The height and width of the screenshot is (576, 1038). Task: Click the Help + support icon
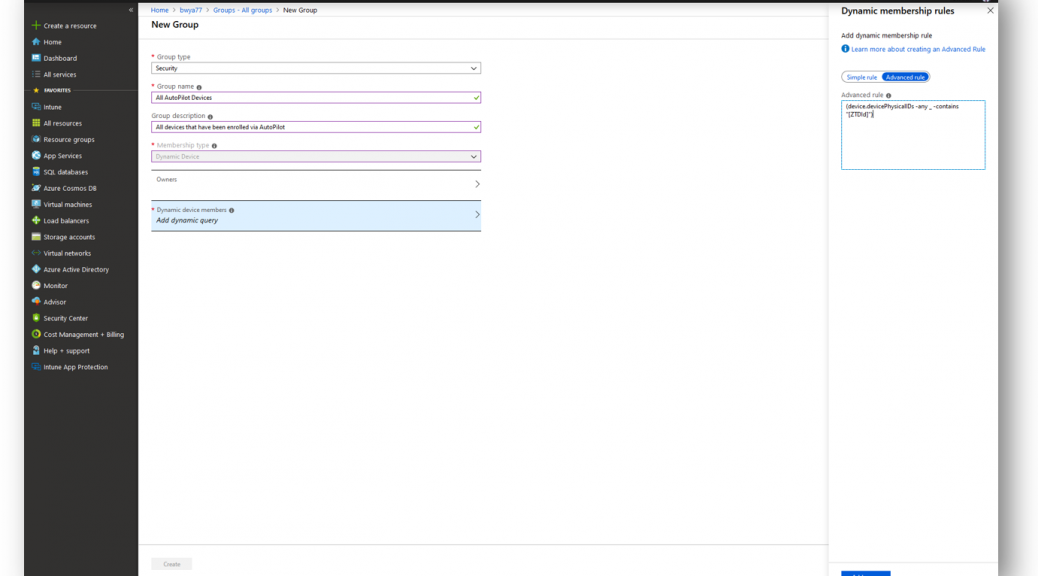coord(36,350)
